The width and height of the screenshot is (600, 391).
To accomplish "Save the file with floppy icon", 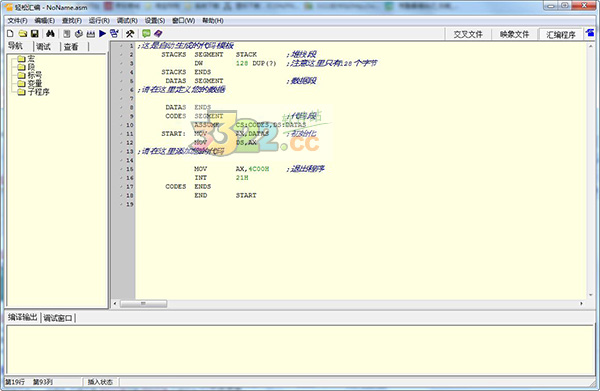I will [34, 34].
